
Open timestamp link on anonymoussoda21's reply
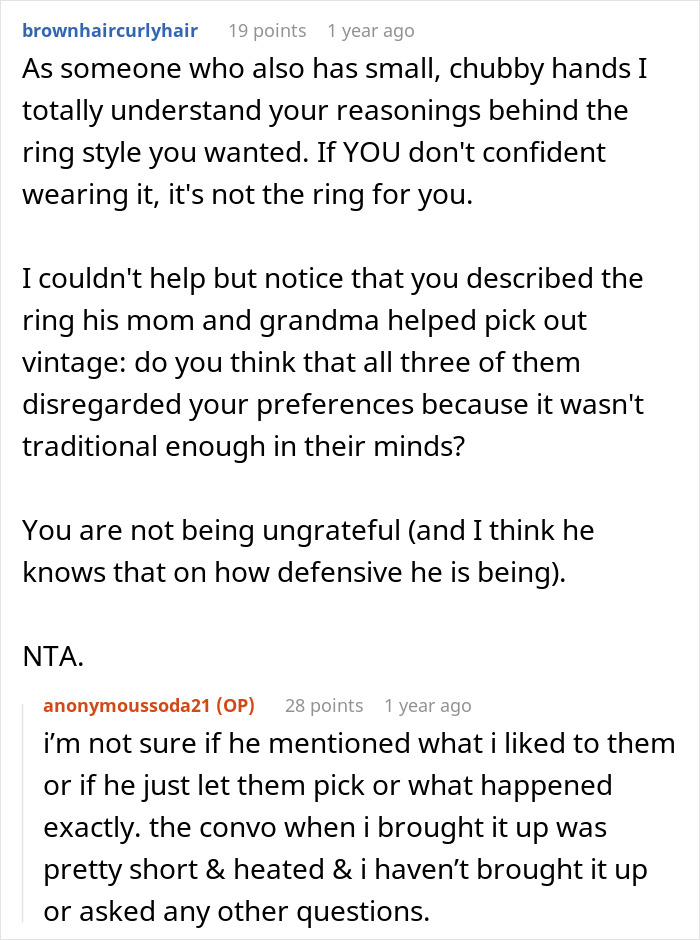coord(427,706)
